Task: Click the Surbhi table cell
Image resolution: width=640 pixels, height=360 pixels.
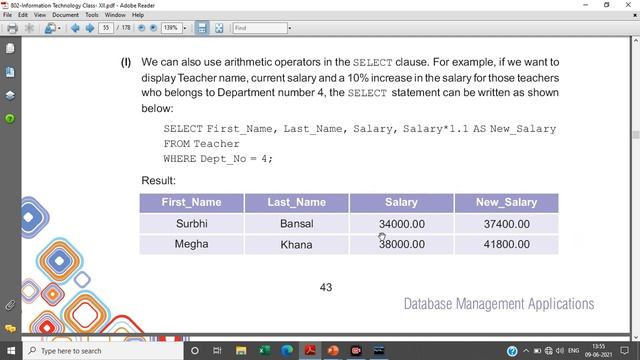Action: [192, 224]
